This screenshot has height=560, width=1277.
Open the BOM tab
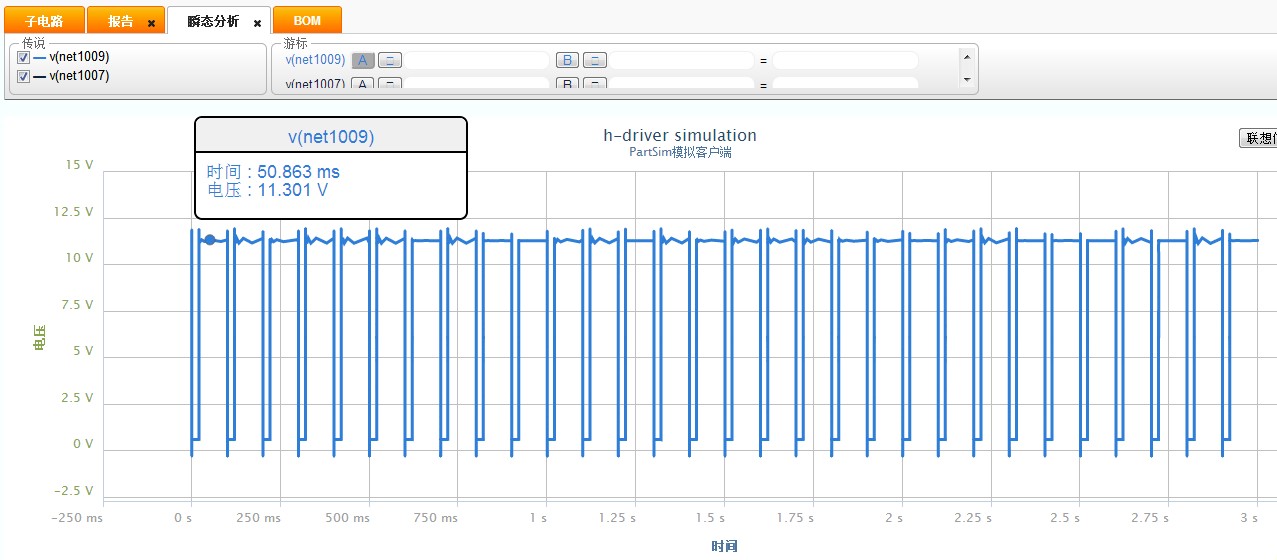click(x=307, y=20)
